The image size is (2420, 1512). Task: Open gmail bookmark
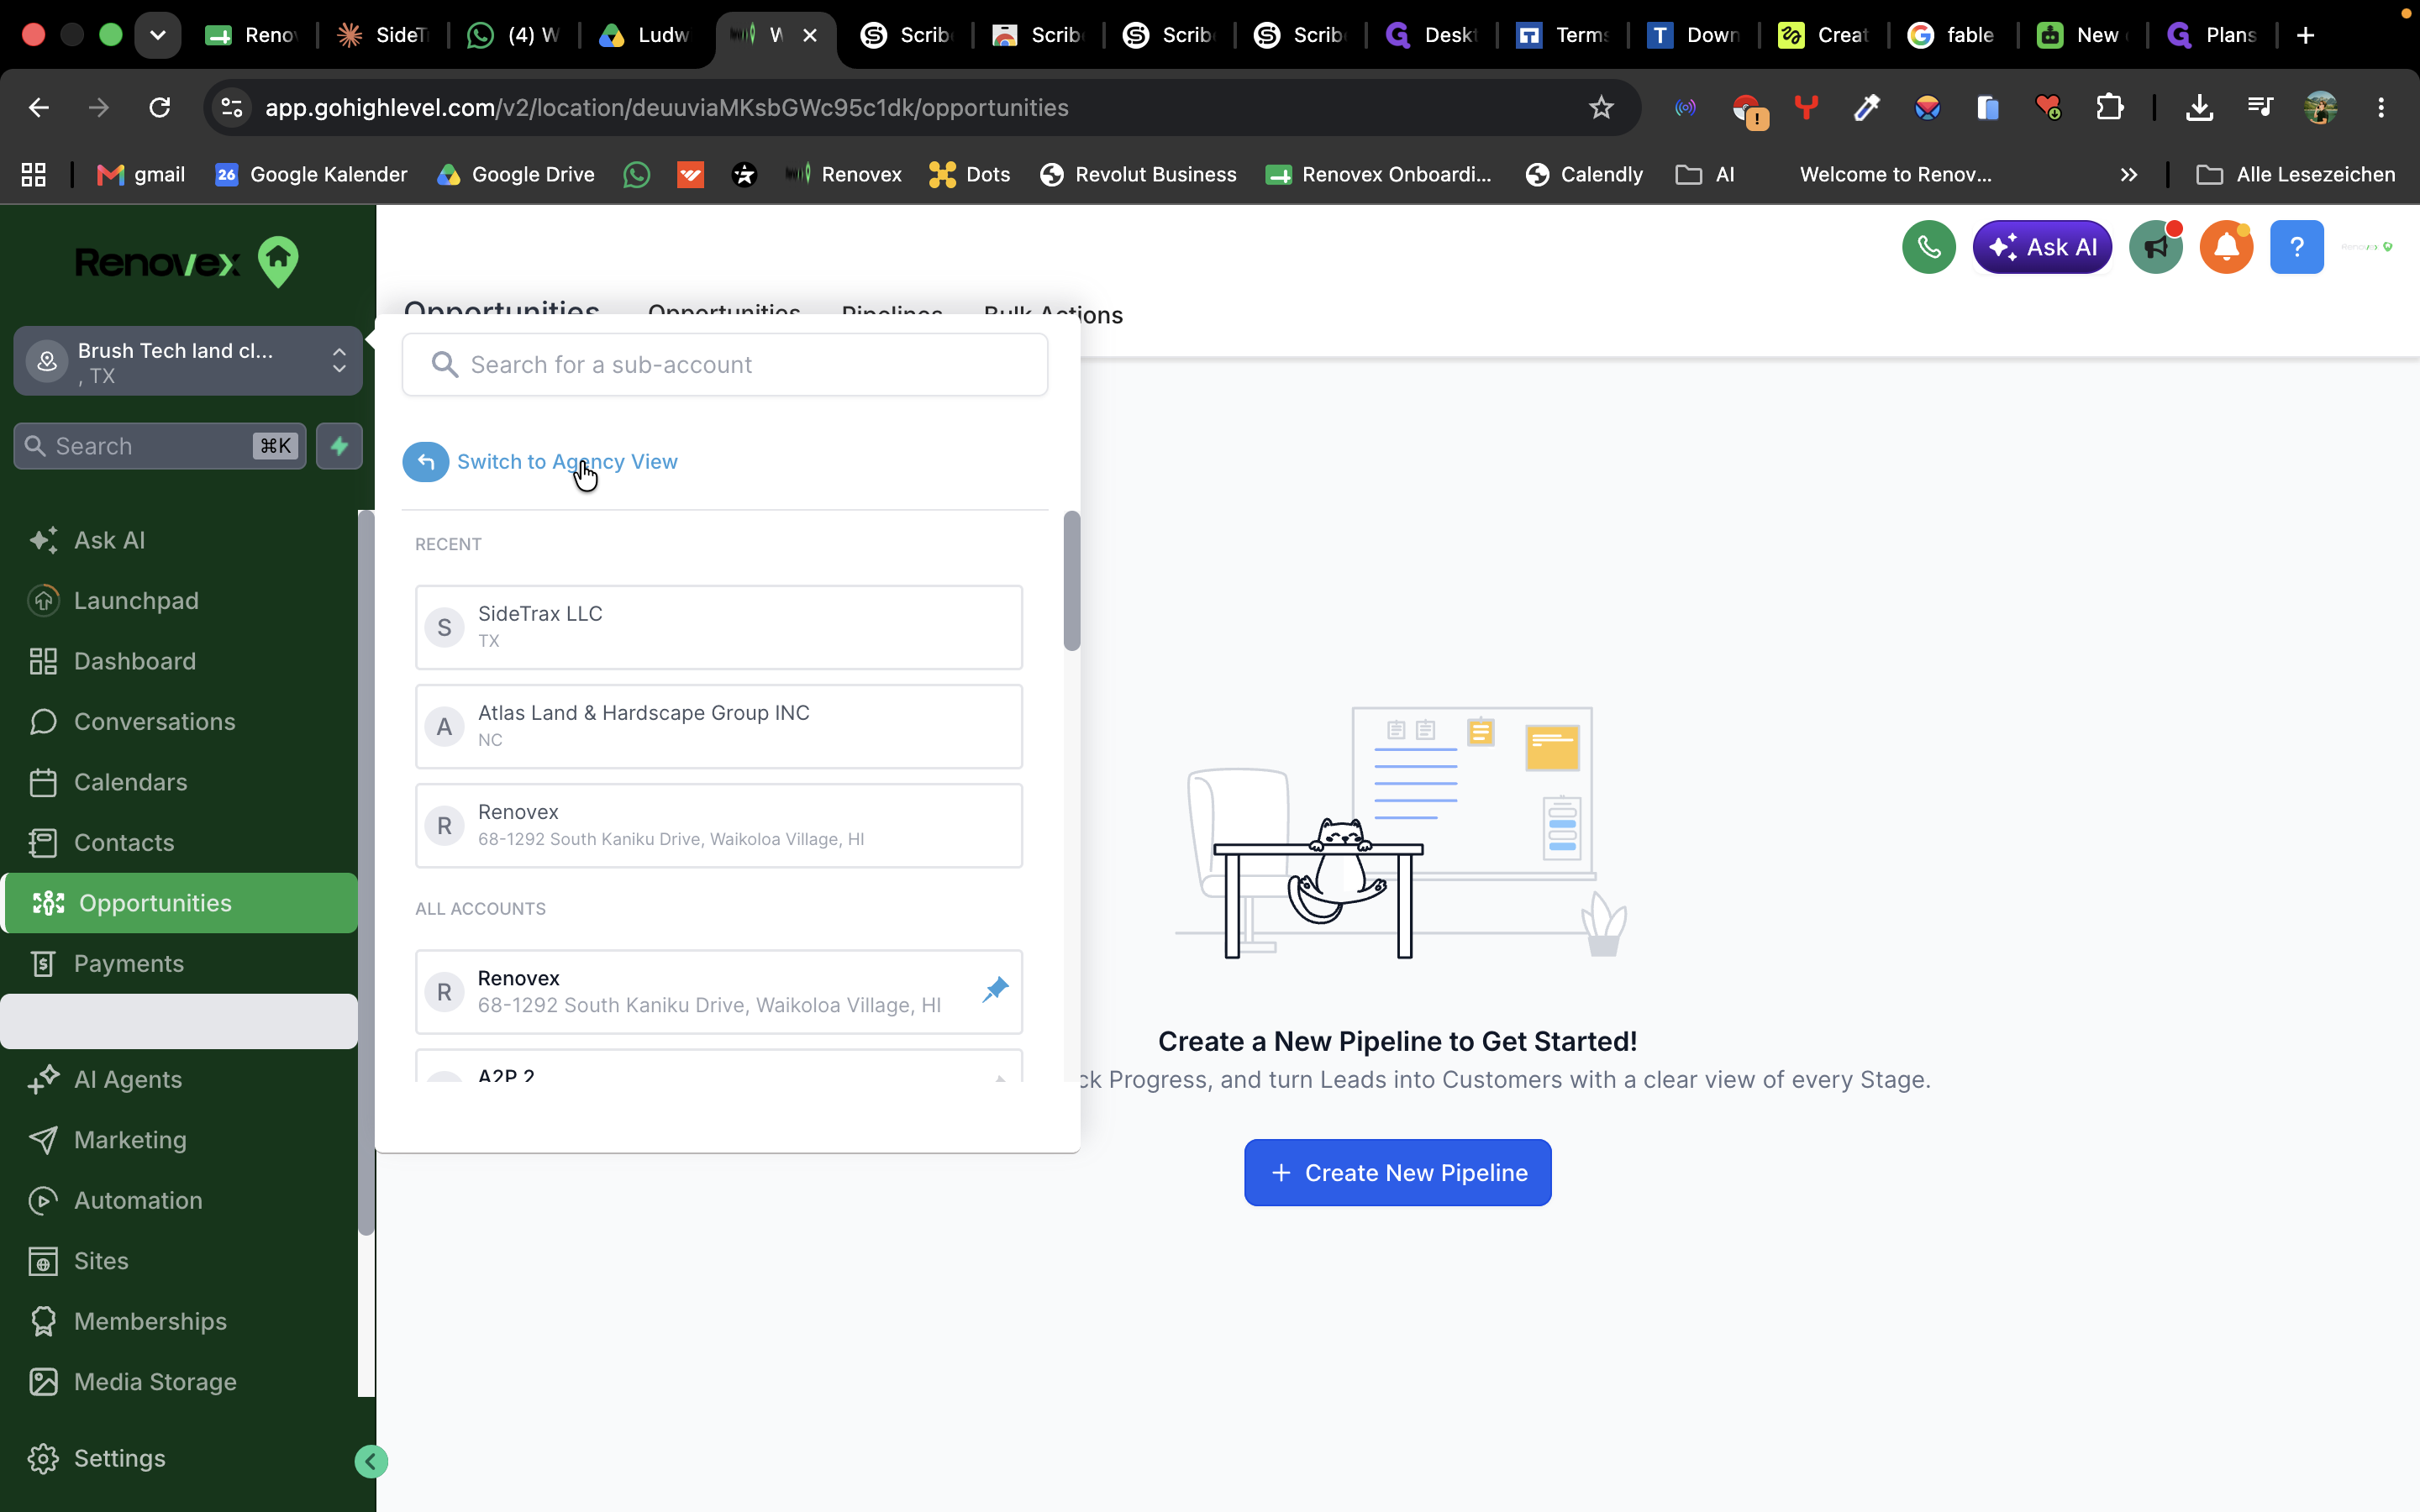point(141,174)
